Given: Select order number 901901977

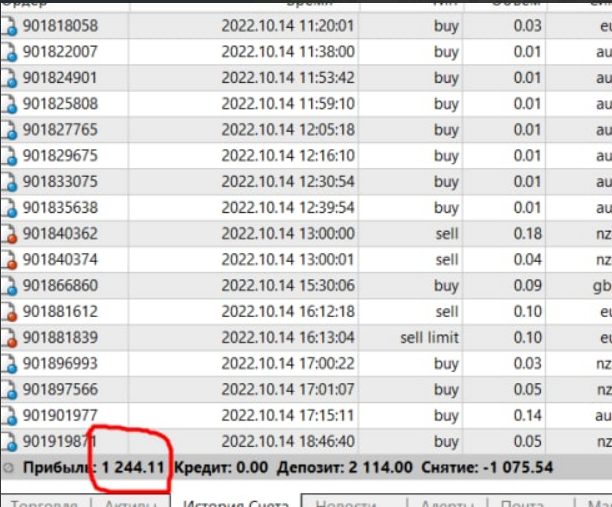Looking at the screenshot, I should [x=60, y=415].
